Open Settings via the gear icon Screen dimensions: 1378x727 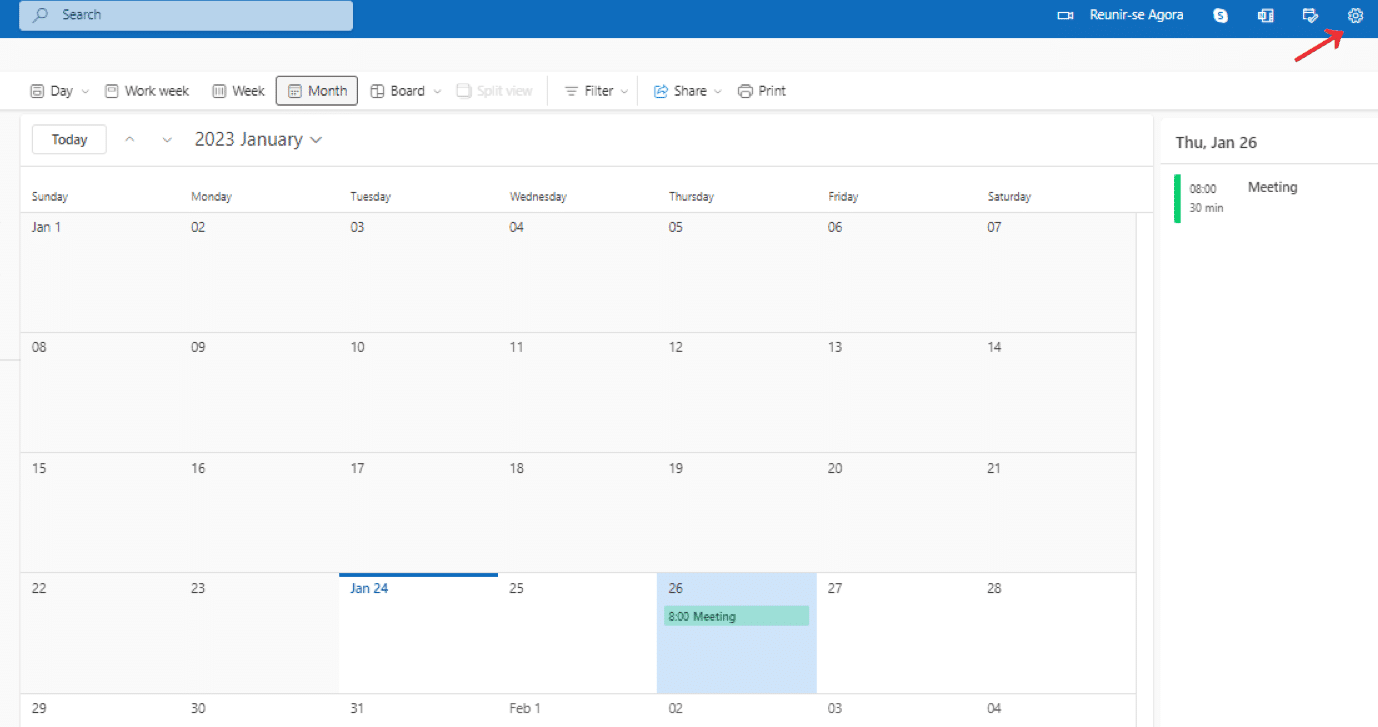1355,15
